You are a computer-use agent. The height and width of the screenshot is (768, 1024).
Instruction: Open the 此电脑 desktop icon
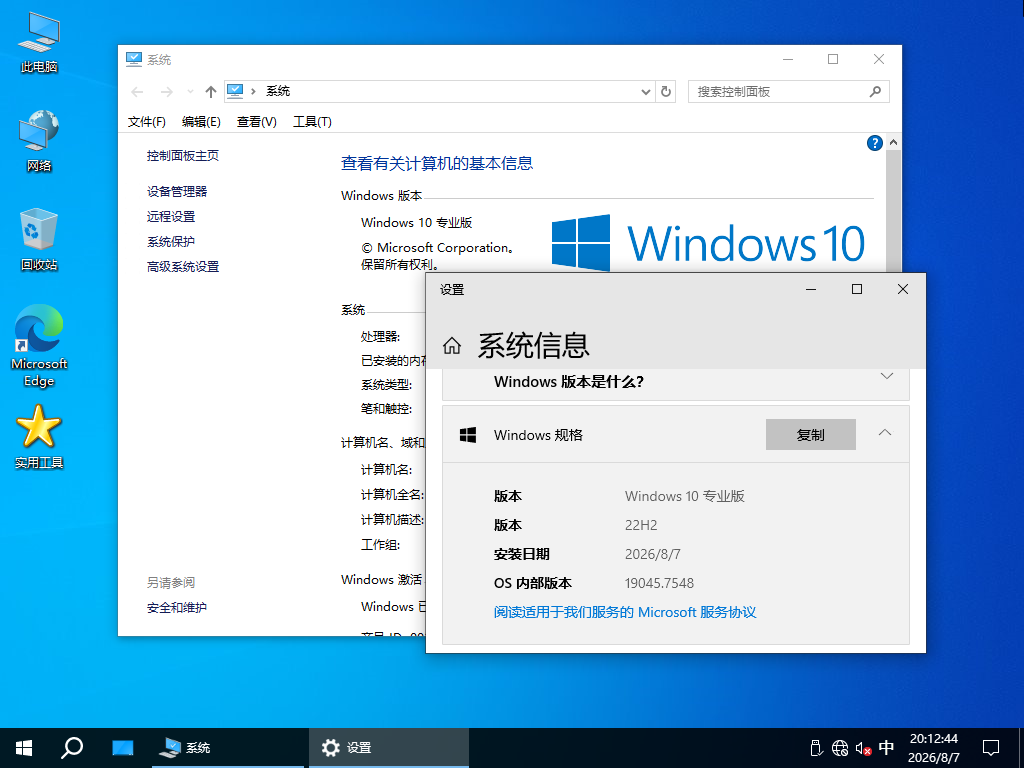click(x=39, y=42)
